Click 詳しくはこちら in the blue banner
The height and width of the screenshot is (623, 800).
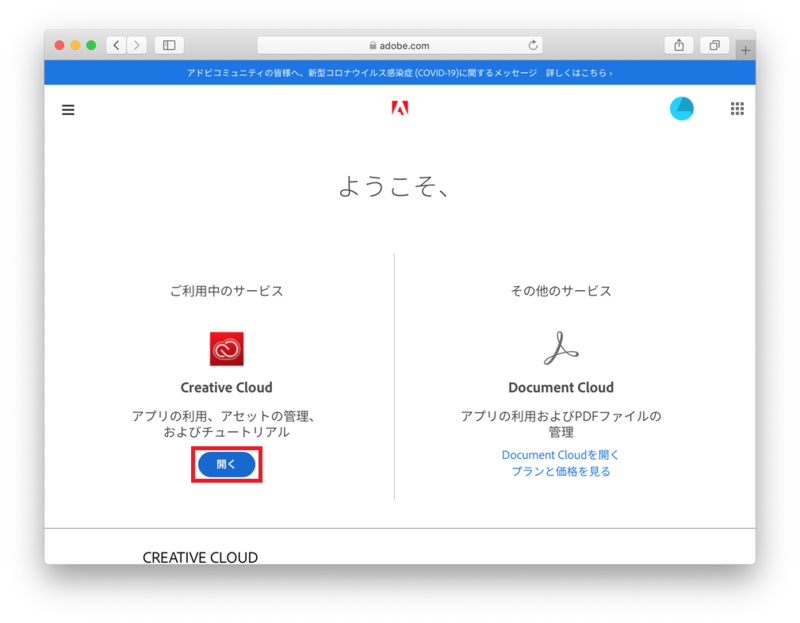pos(579,73)
